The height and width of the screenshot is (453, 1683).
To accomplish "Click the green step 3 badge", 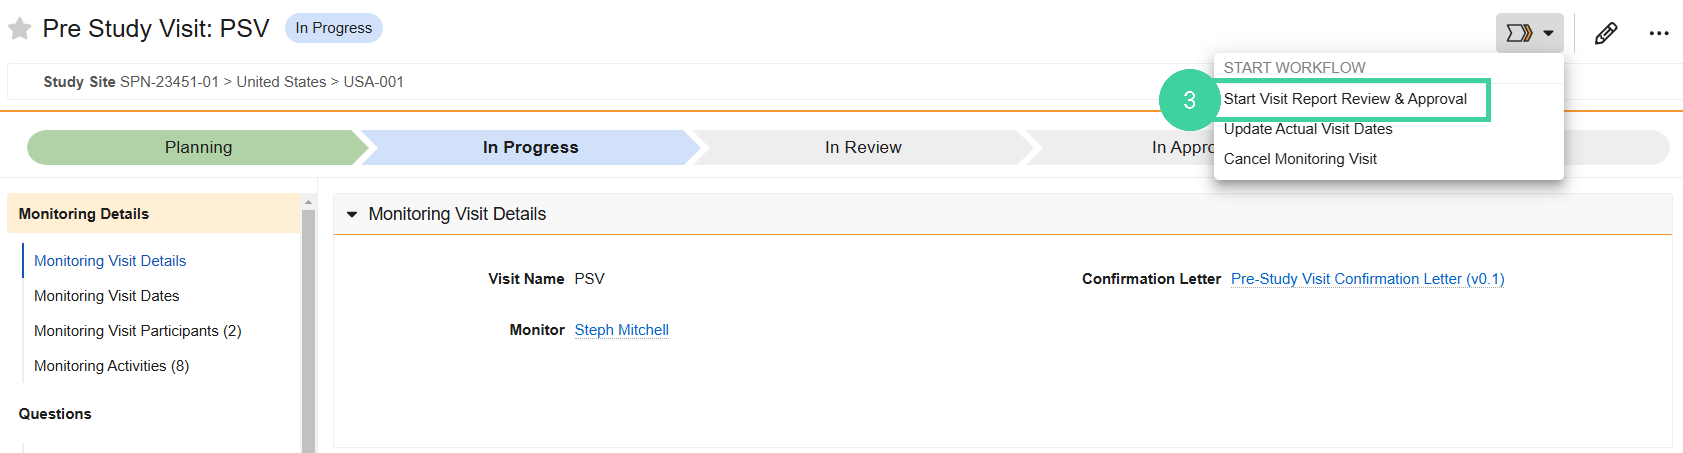I will pos(1189,100).
